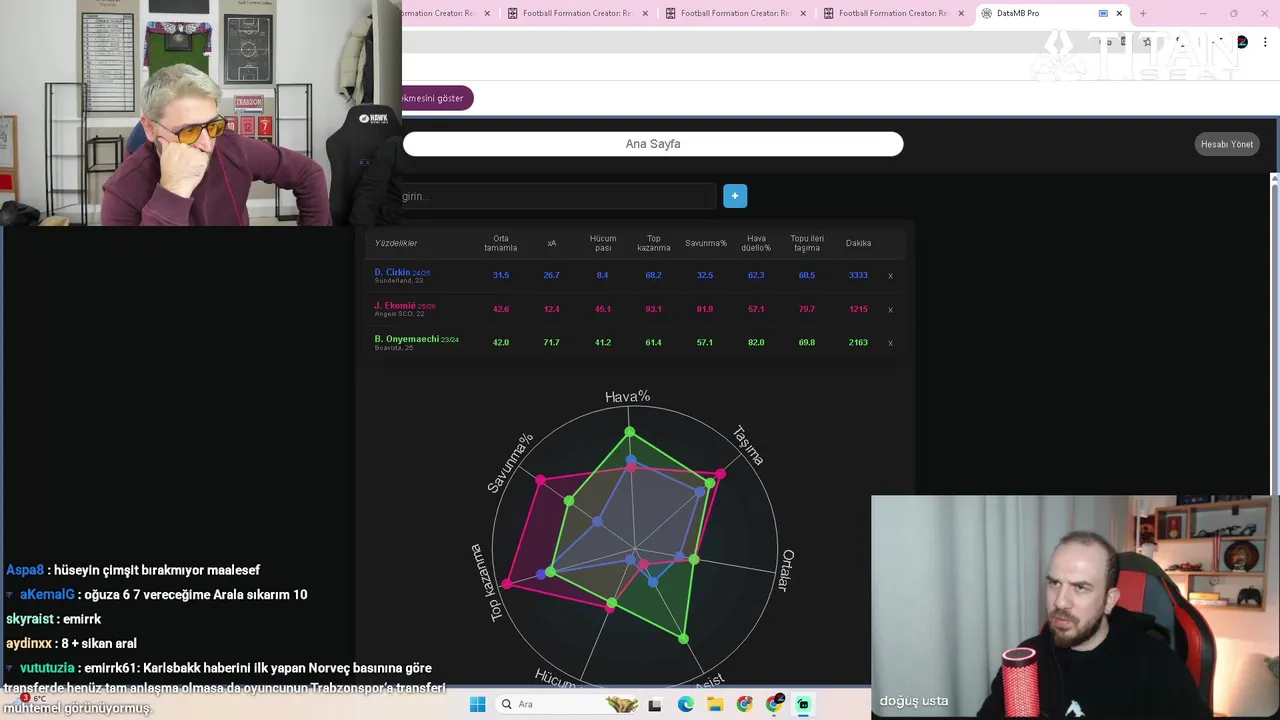Open the Windows Start menu
This screenshot has width=1280, height=720.
click(x=478, y=704)
